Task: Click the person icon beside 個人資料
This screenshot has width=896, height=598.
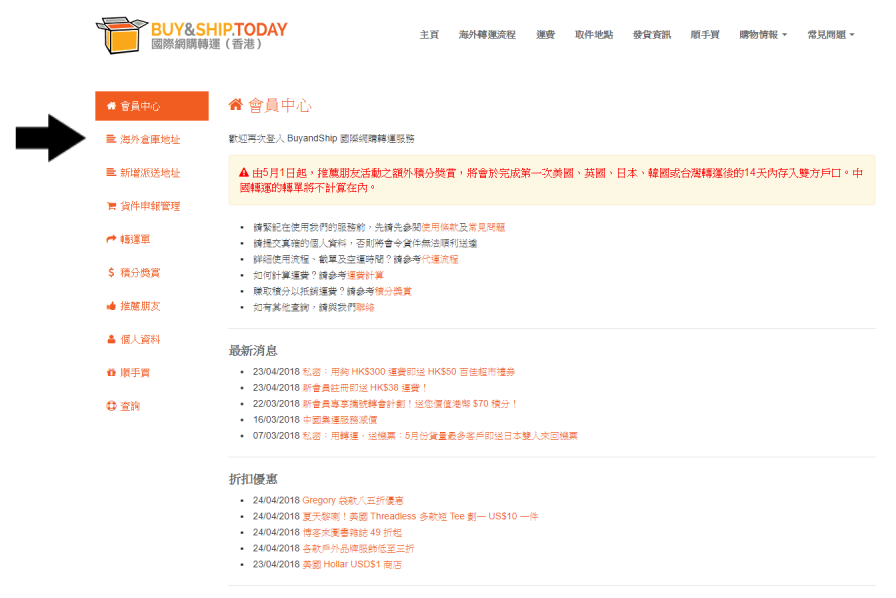Action: click(x=111, y=339)
